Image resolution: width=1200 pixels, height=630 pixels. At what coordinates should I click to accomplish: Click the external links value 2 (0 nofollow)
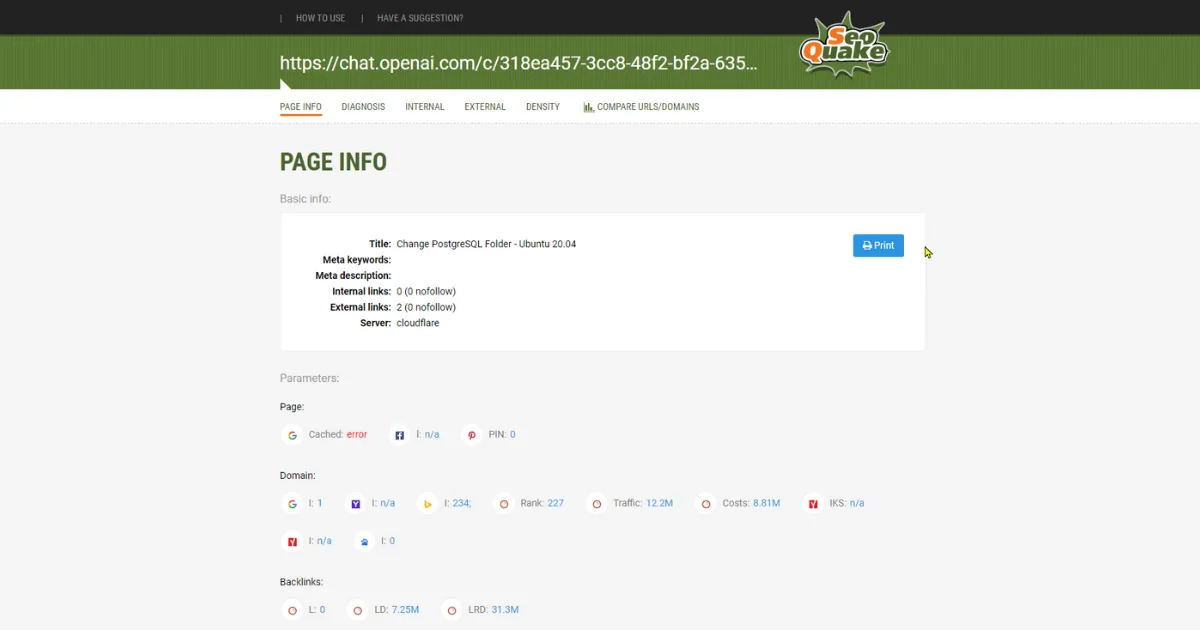[426, 307]
